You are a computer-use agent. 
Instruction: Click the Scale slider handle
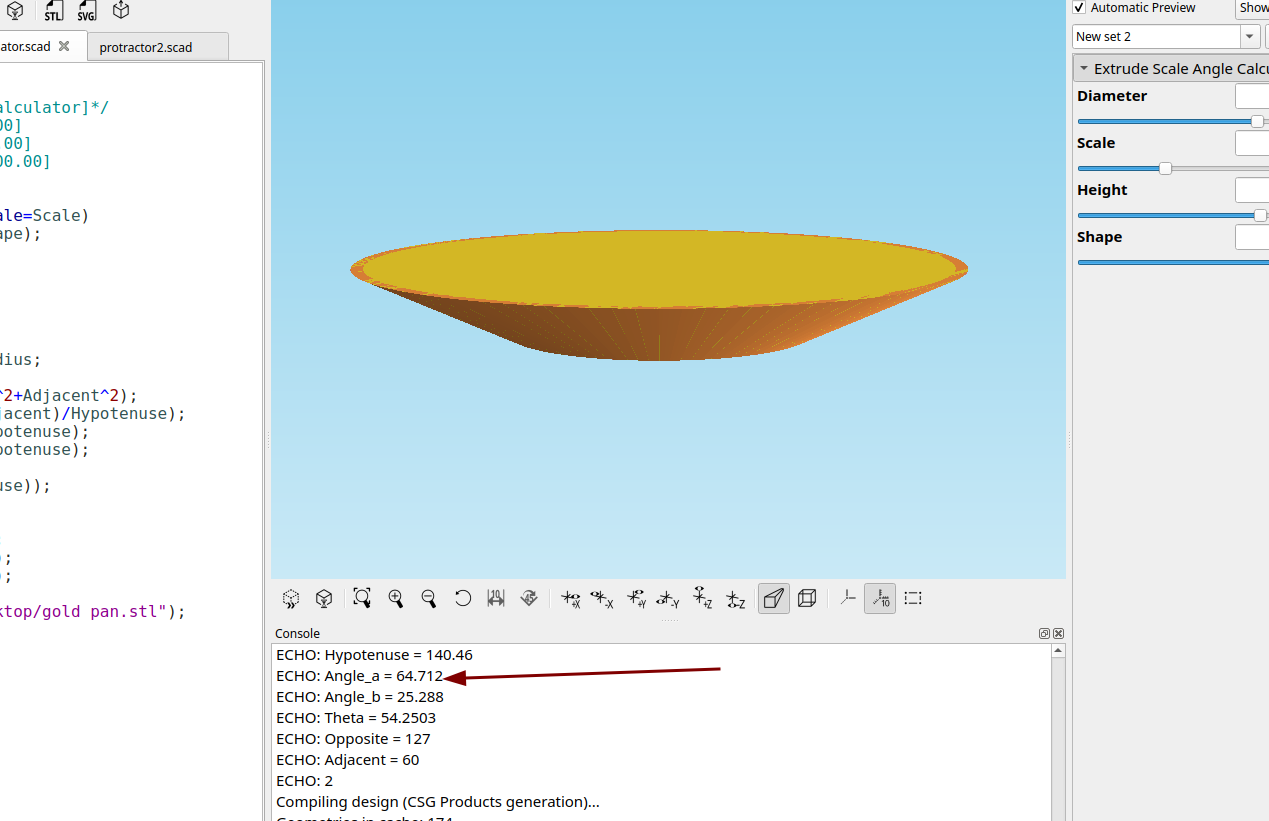[x=1165, y=168]
